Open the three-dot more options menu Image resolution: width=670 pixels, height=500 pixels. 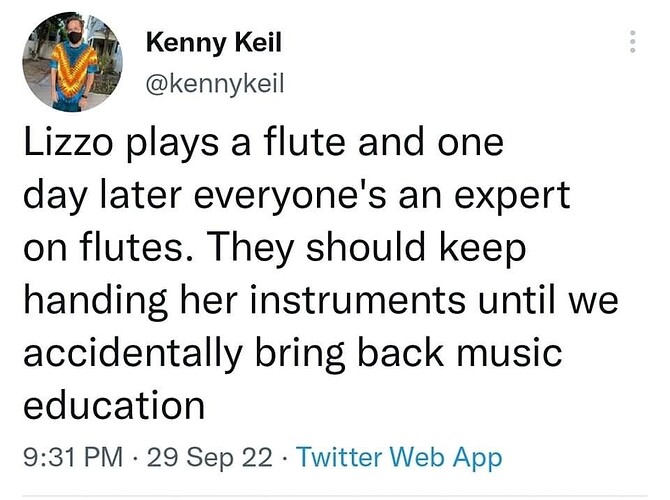pyautogui.click(x=632, y=42)
